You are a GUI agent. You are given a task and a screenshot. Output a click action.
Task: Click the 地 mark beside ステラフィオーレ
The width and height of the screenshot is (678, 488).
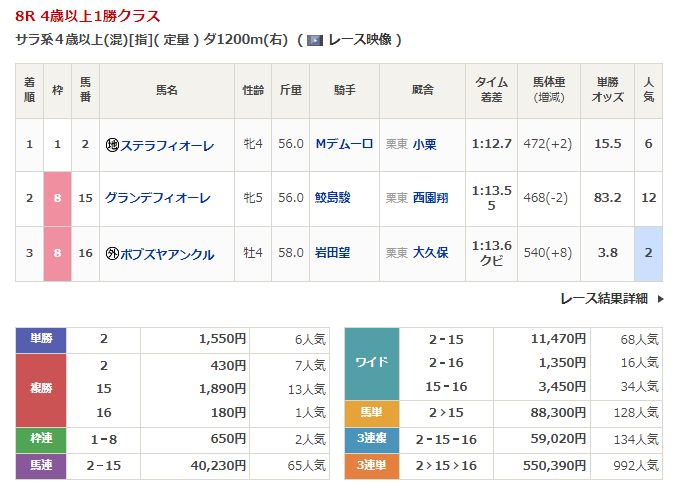point(112,145)
